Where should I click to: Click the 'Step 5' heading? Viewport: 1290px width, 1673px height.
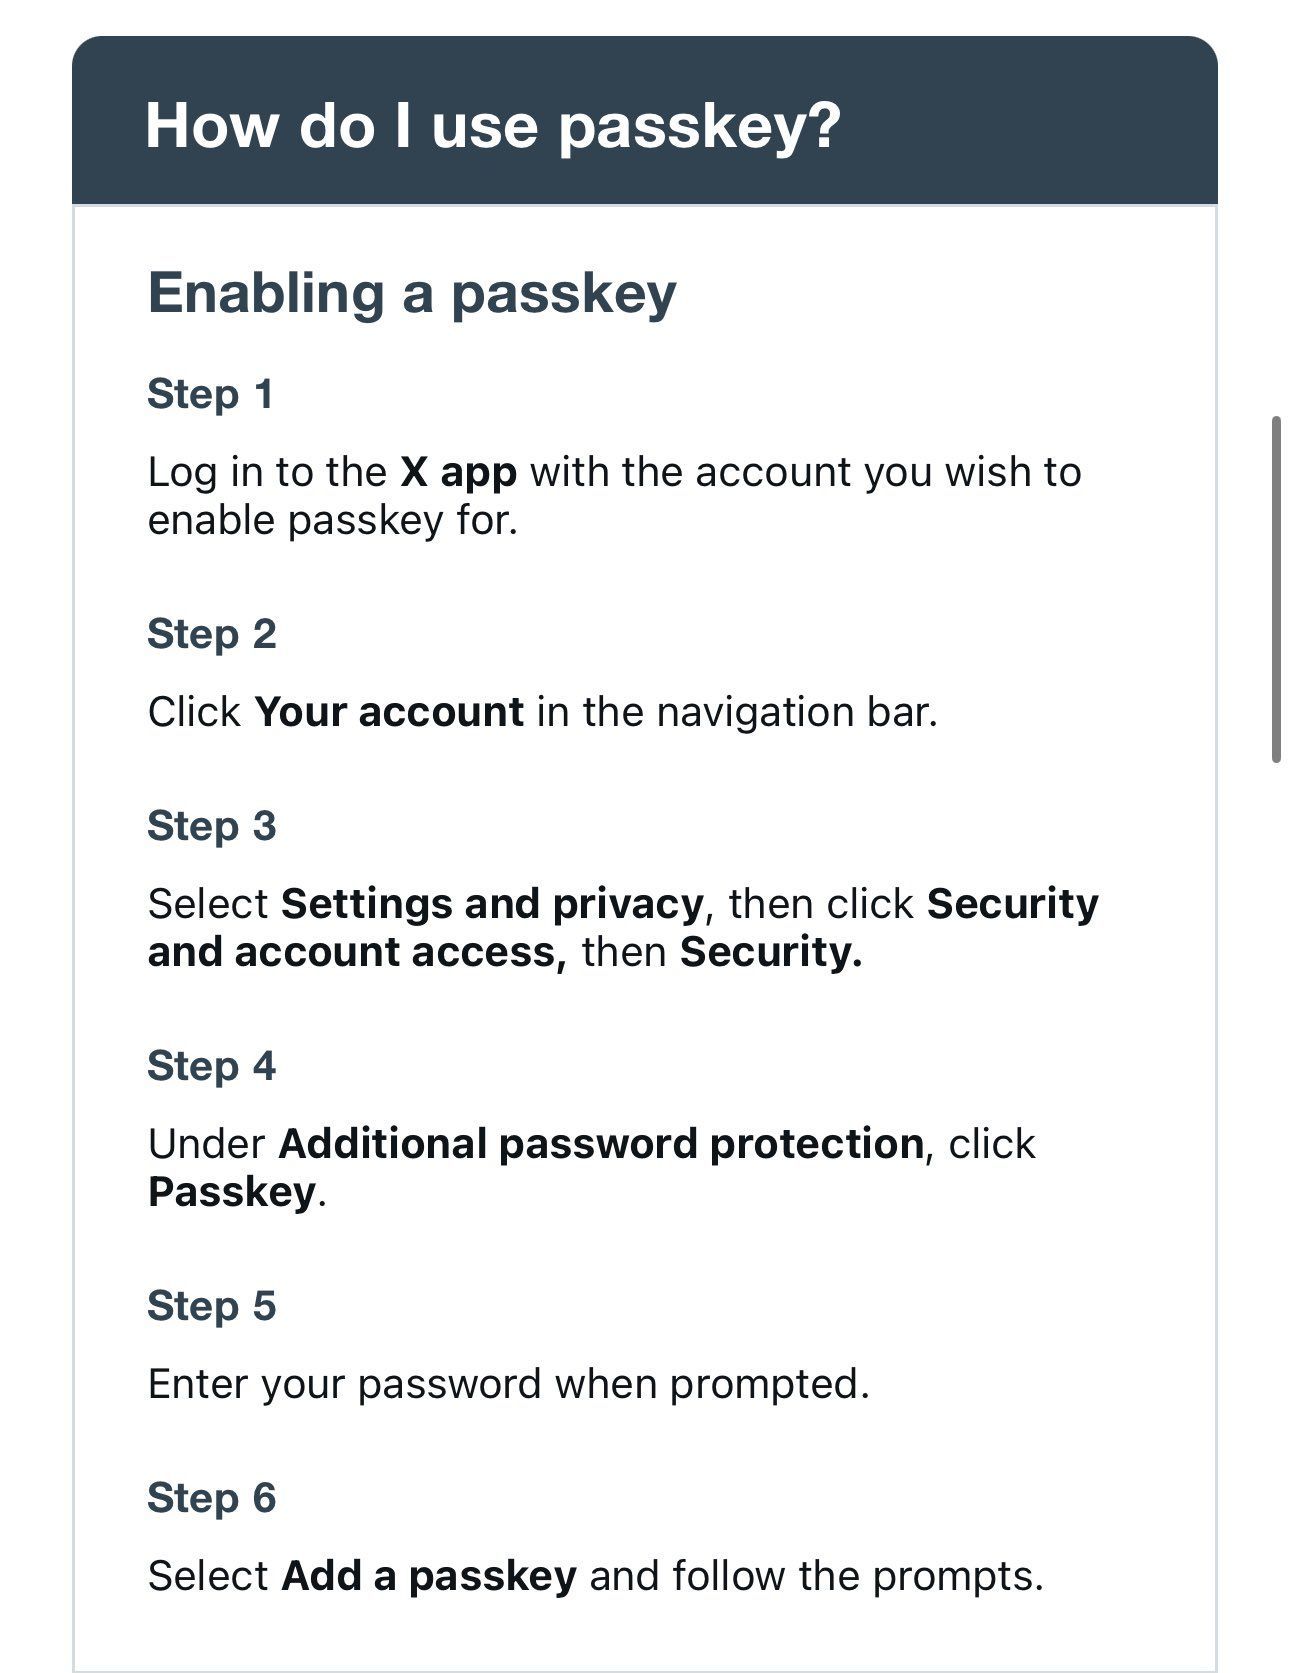[x=212, y=1306]
